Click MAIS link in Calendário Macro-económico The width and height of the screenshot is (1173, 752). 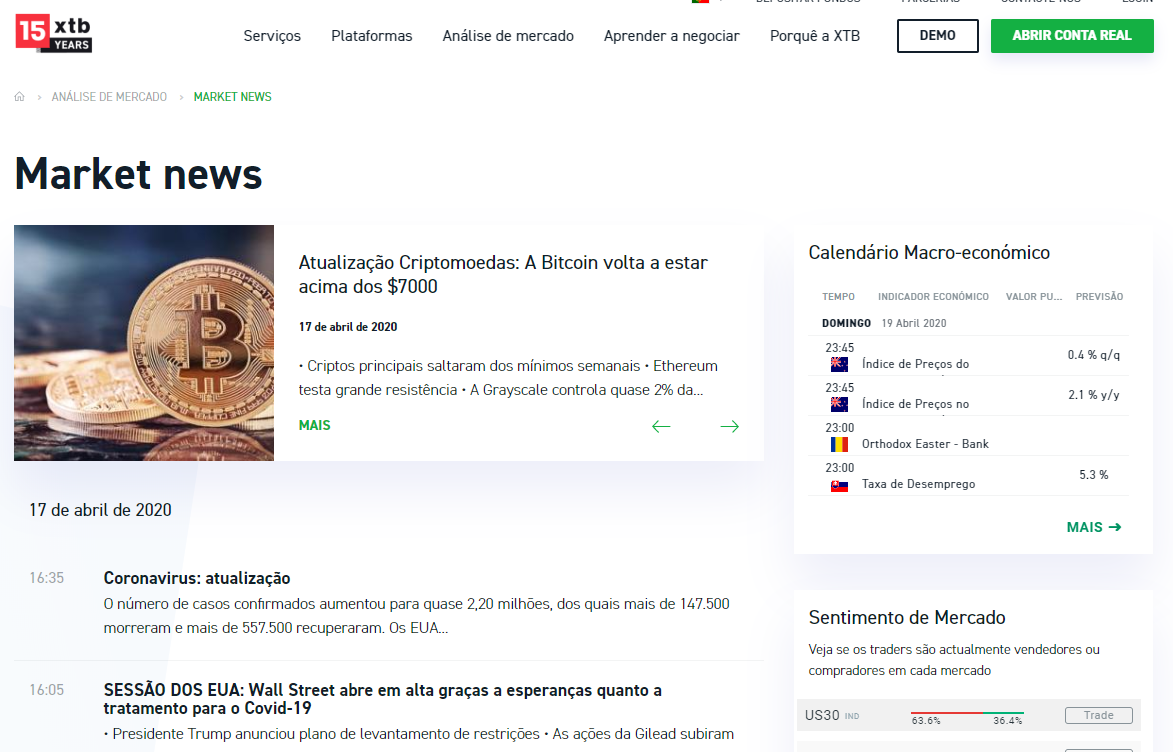tap(1094, 527)
